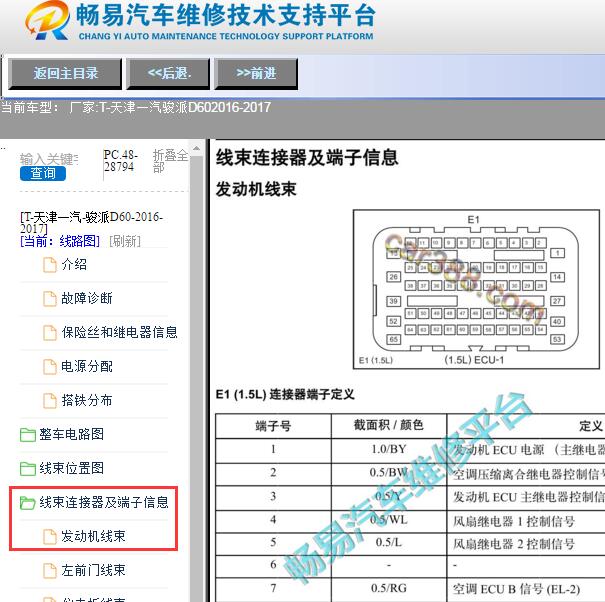Click cell 0.5/L in terminal table
The width and height of the screenshot is (605, 602).
pyautogui.click(x=389, y=542)
